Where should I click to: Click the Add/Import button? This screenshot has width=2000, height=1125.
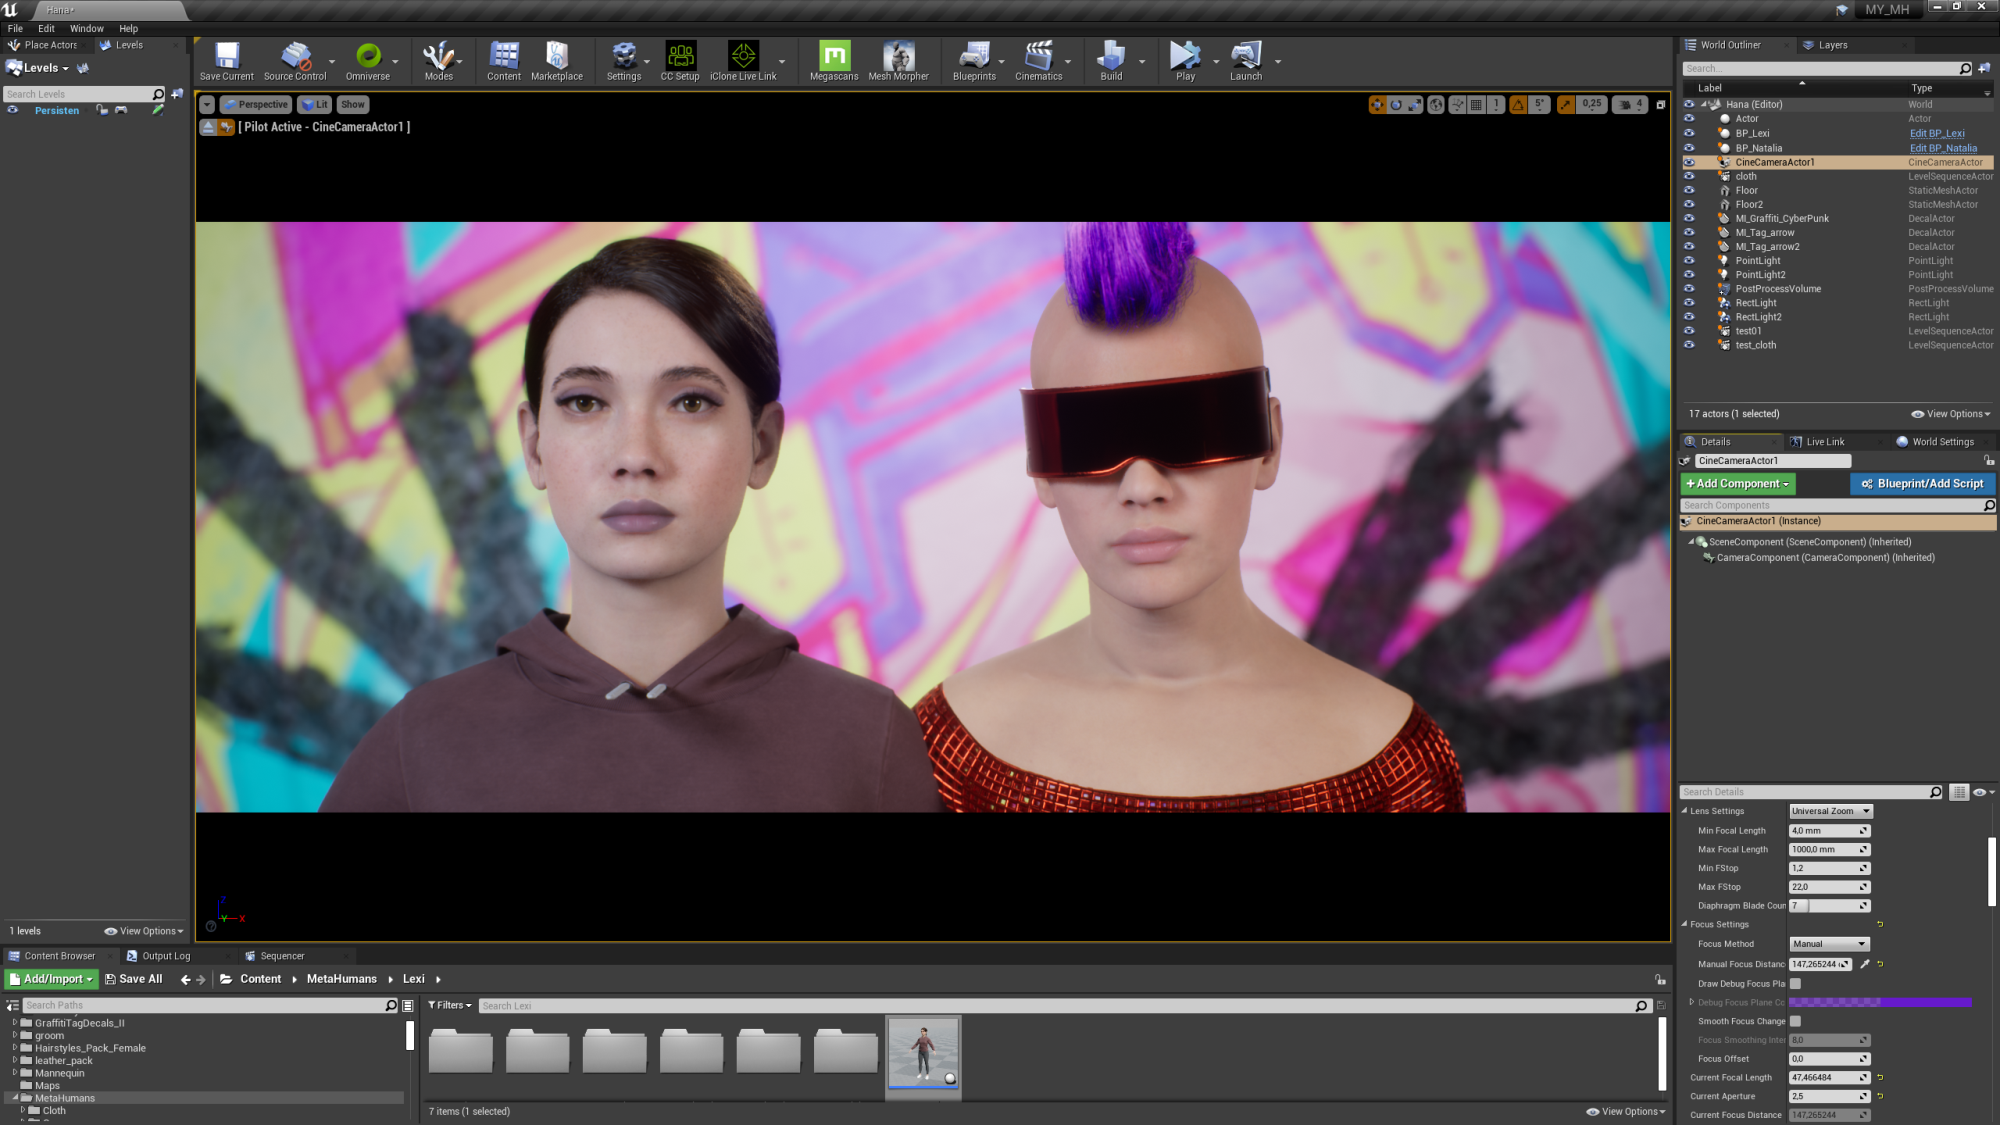[x=52, y=980]
